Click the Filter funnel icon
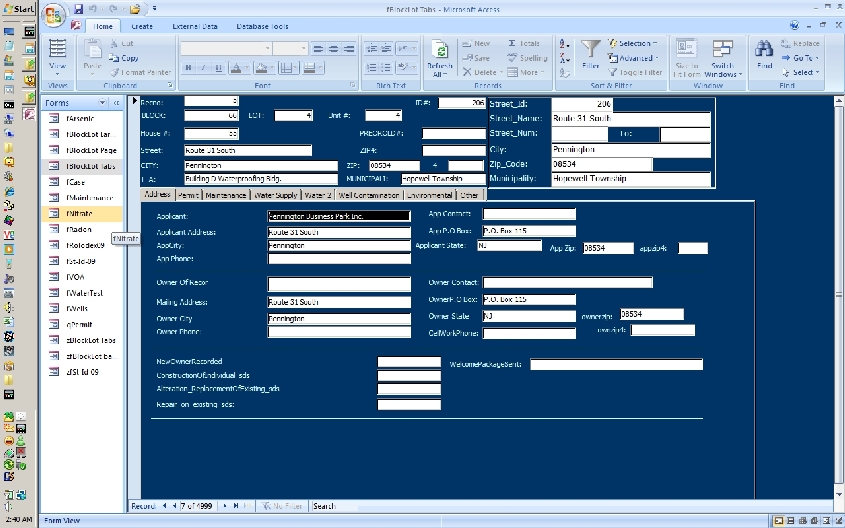The width and height of the screenshot is (845, 528). point(591,50)
